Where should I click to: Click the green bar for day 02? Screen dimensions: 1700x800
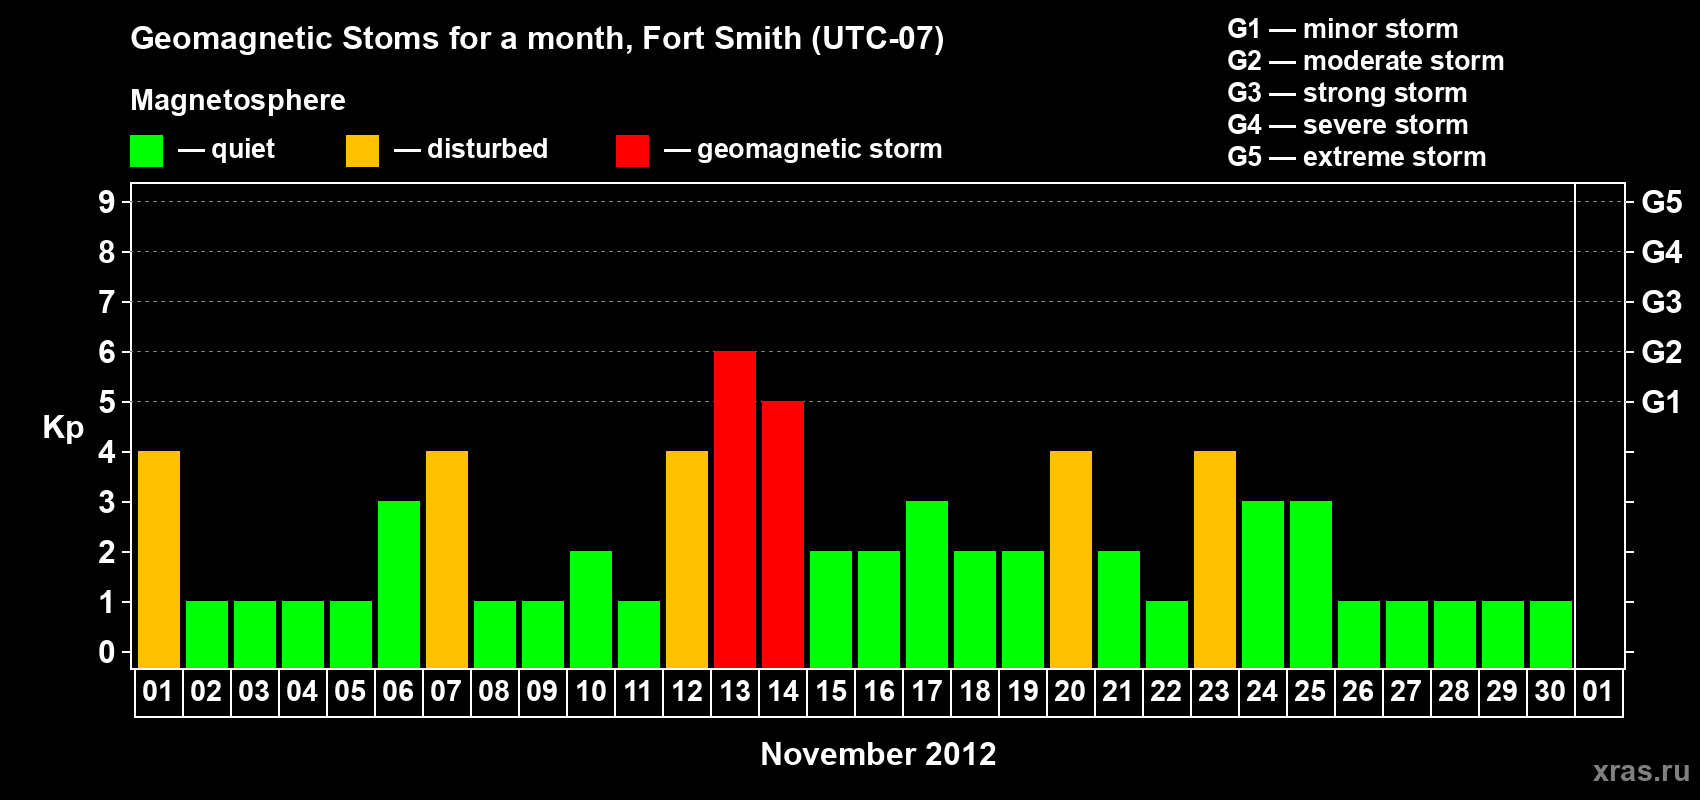207,634
